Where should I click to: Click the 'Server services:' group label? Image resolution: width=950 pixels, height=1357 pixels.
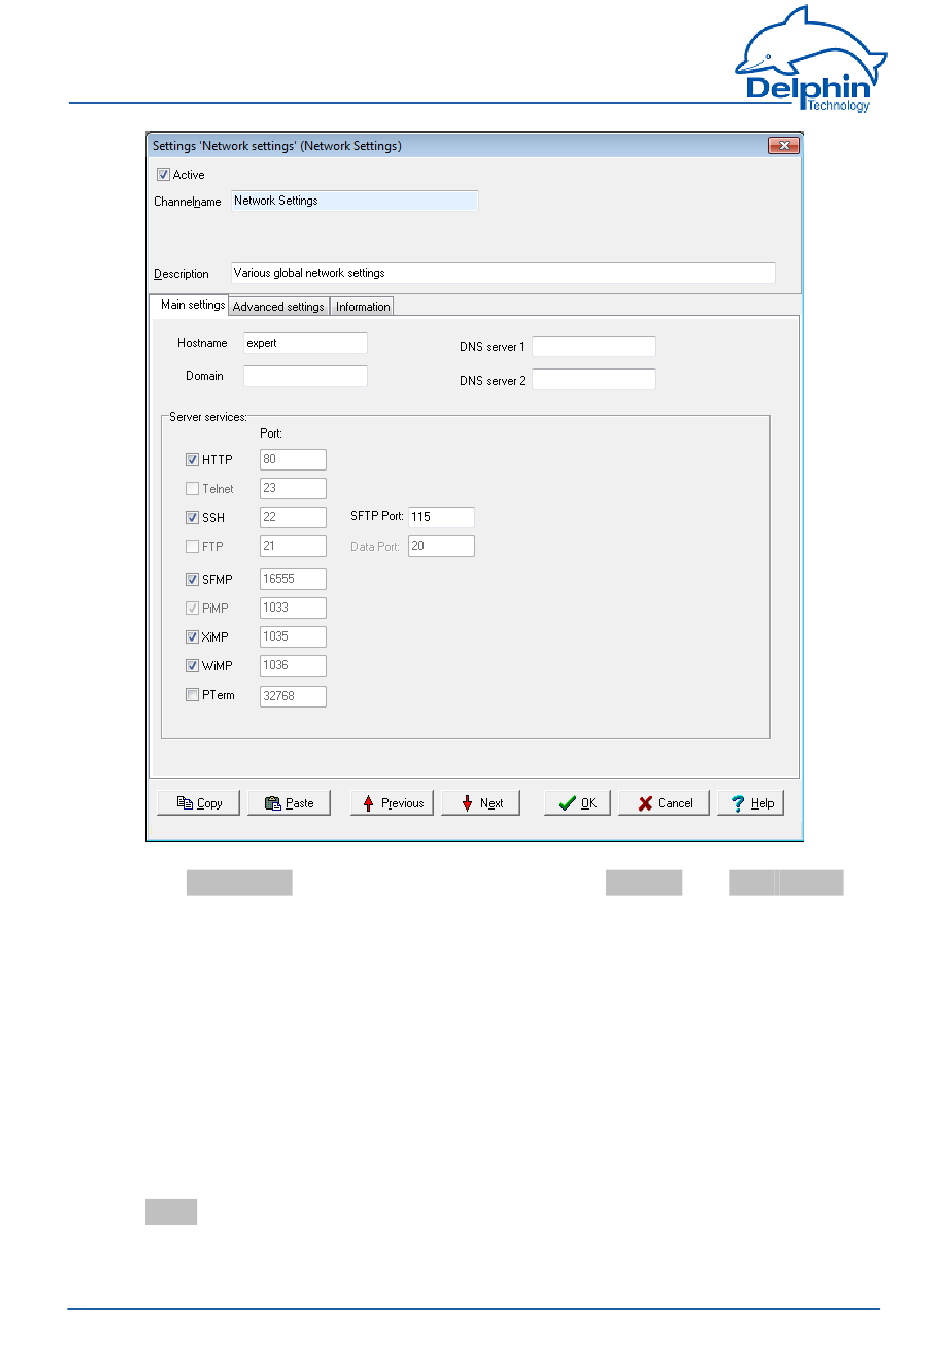pos(207,417)
